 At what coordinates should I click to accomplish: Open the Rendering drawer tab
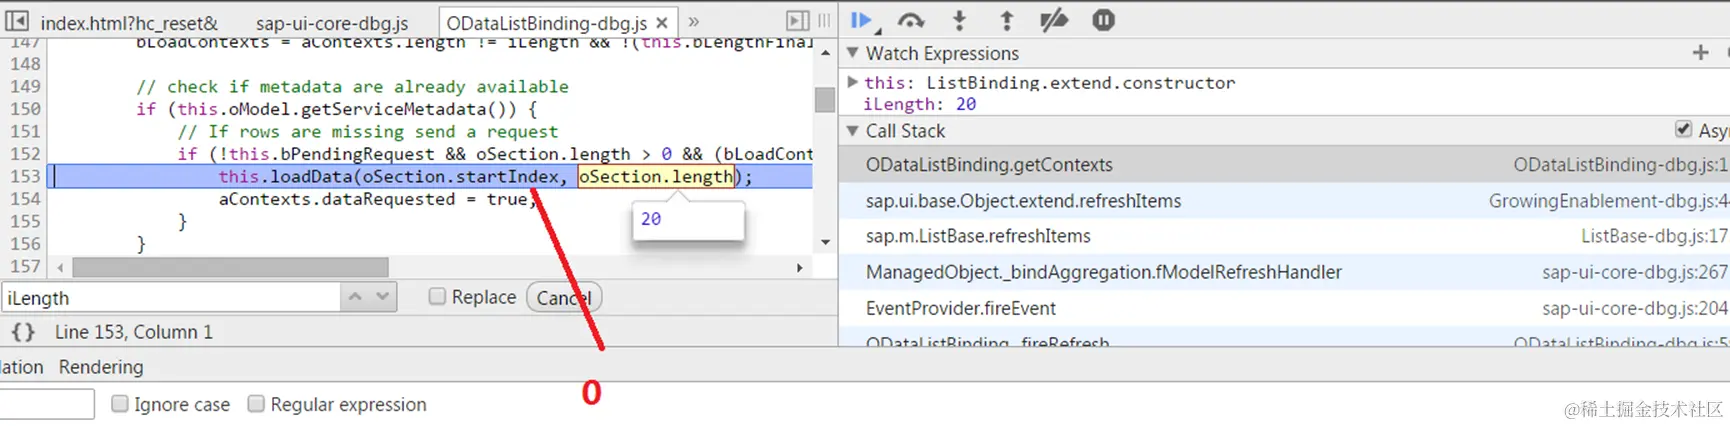pos(101,367)
